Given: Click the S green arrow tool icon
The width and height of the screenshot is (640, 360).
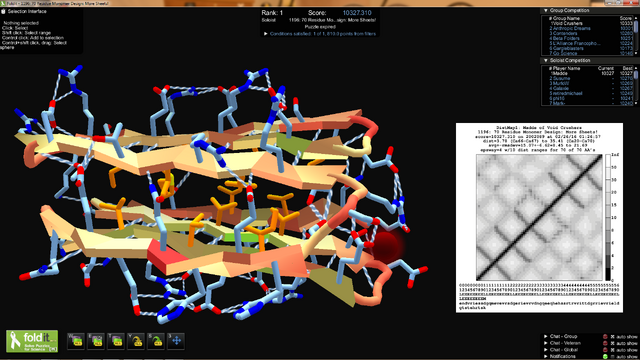Looking at the screenshot, I should [156, 341].
